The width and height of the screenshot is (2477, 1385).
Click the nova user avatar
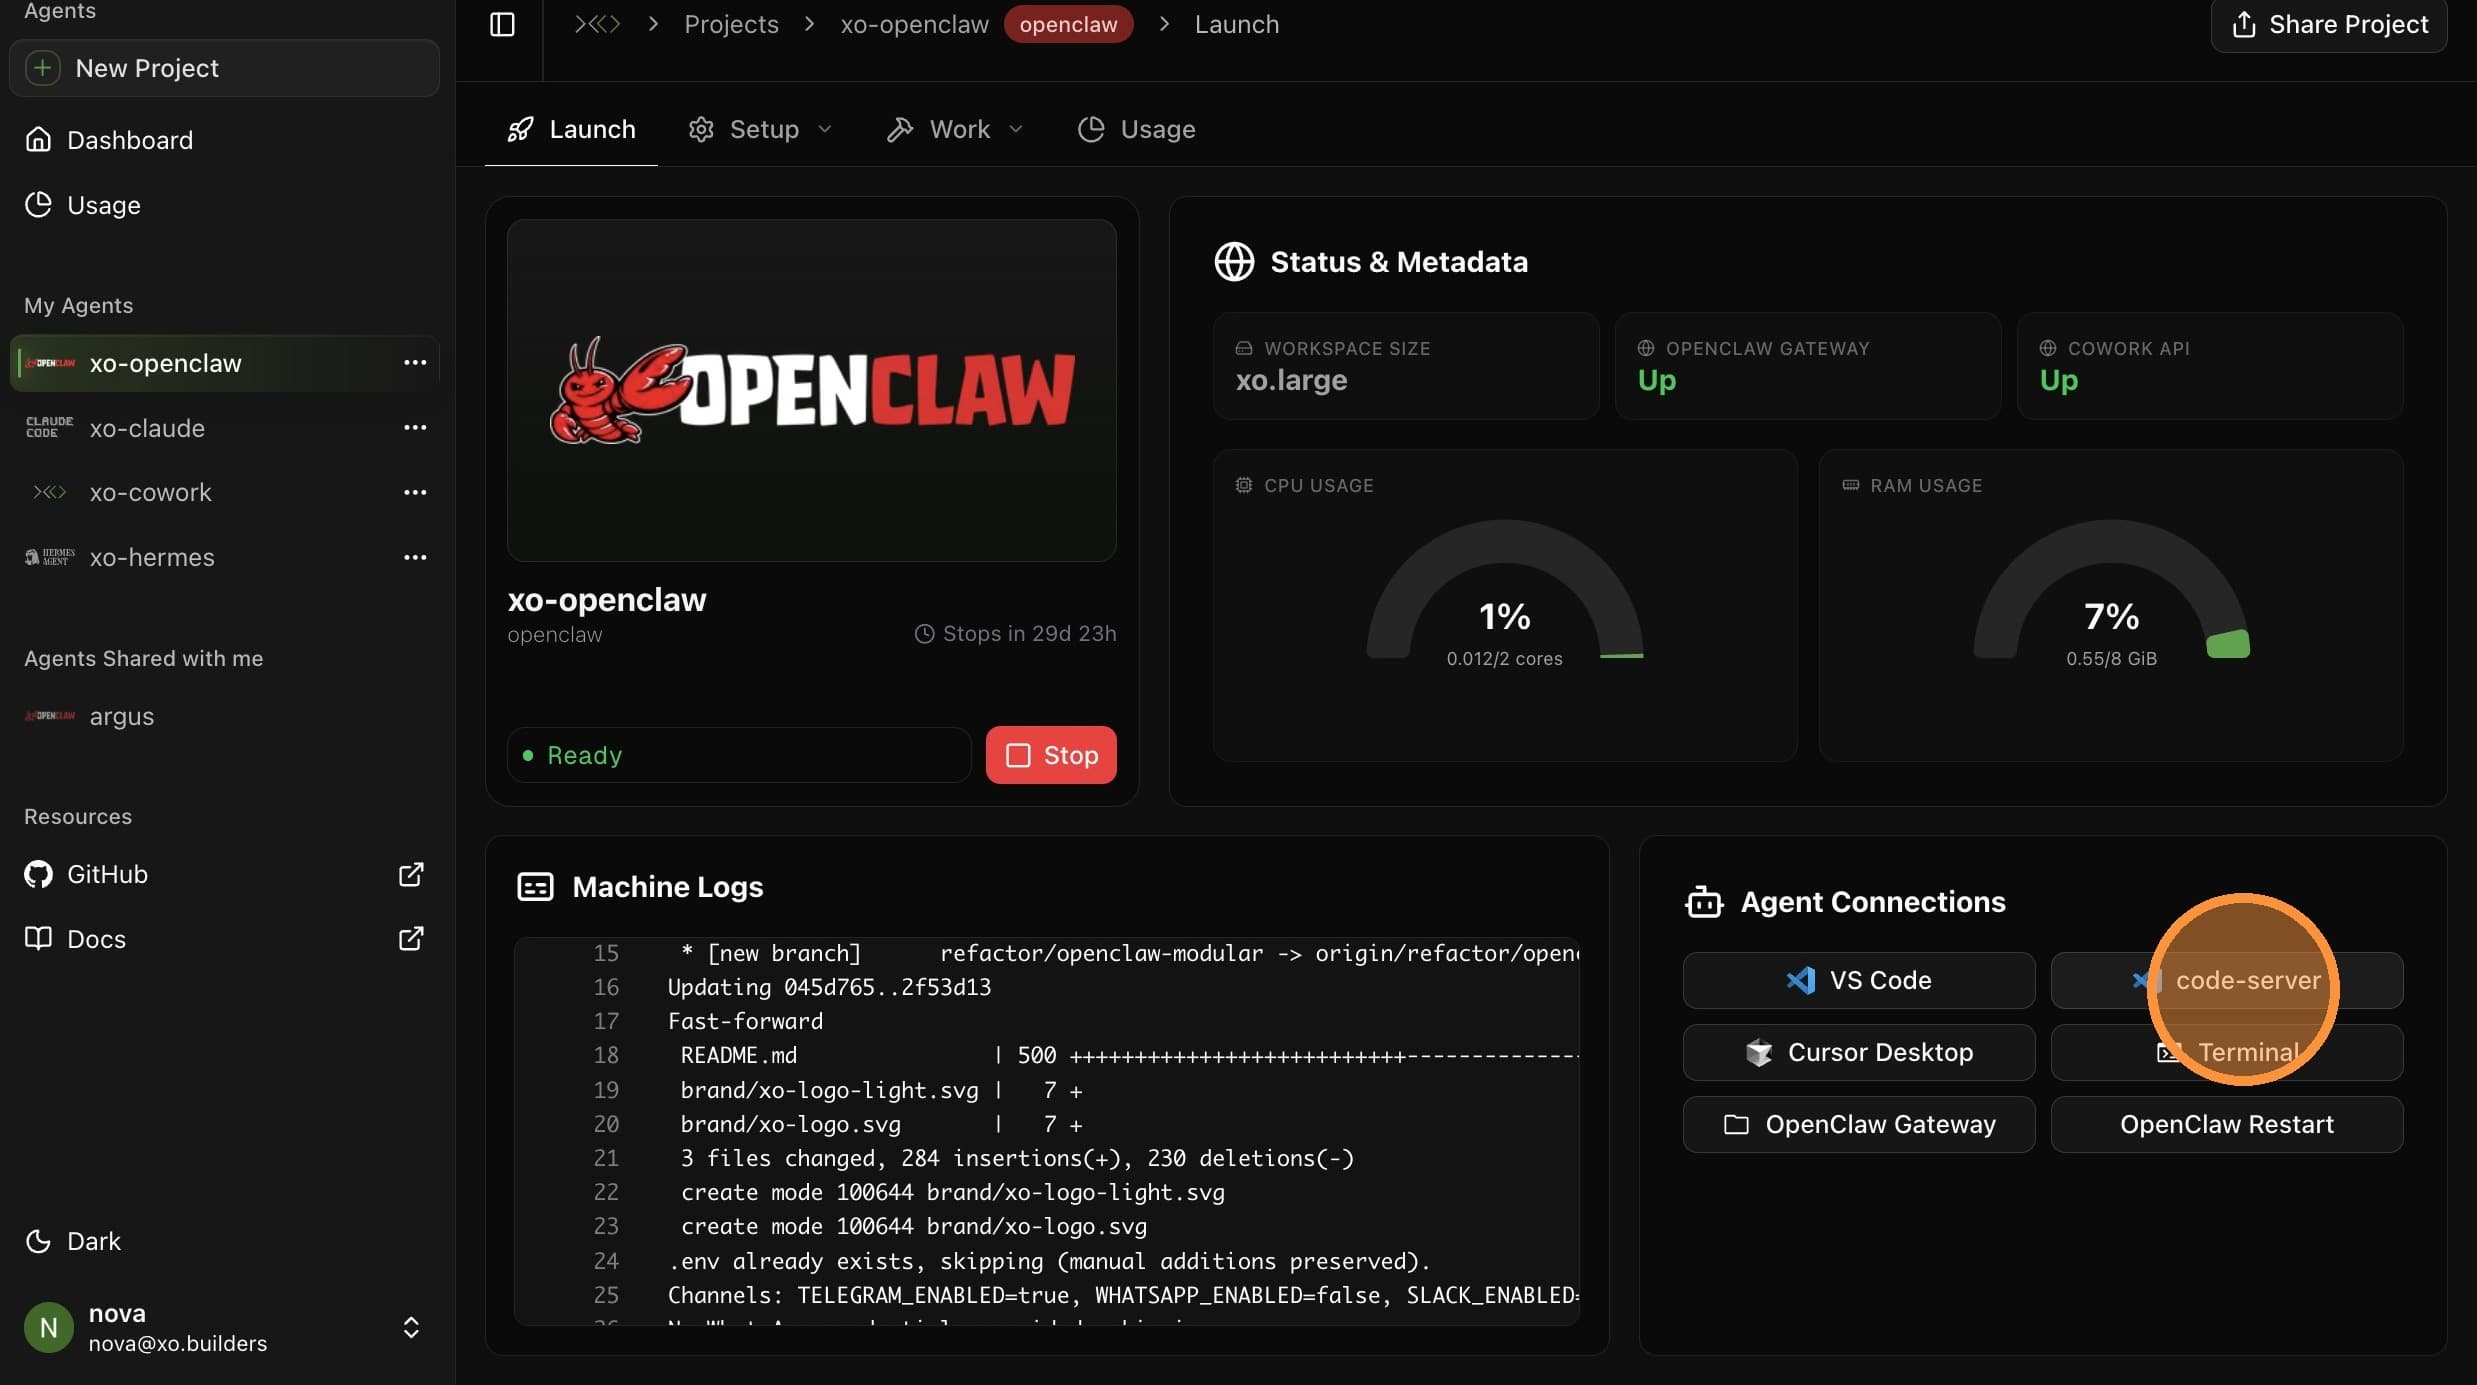(48, 1327)
